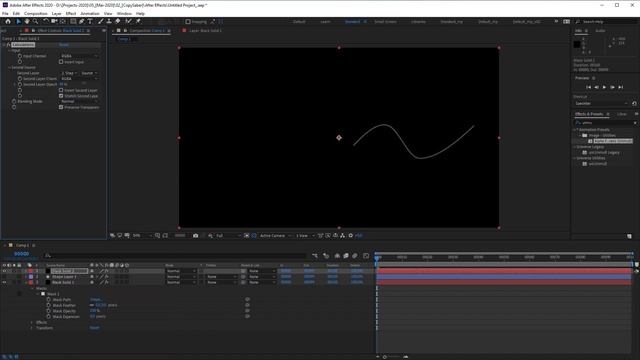This screenshot has height=360, width=640.
Task: Click the Frame Blending enable icon in timeline
Action: (x=346, y=256)
